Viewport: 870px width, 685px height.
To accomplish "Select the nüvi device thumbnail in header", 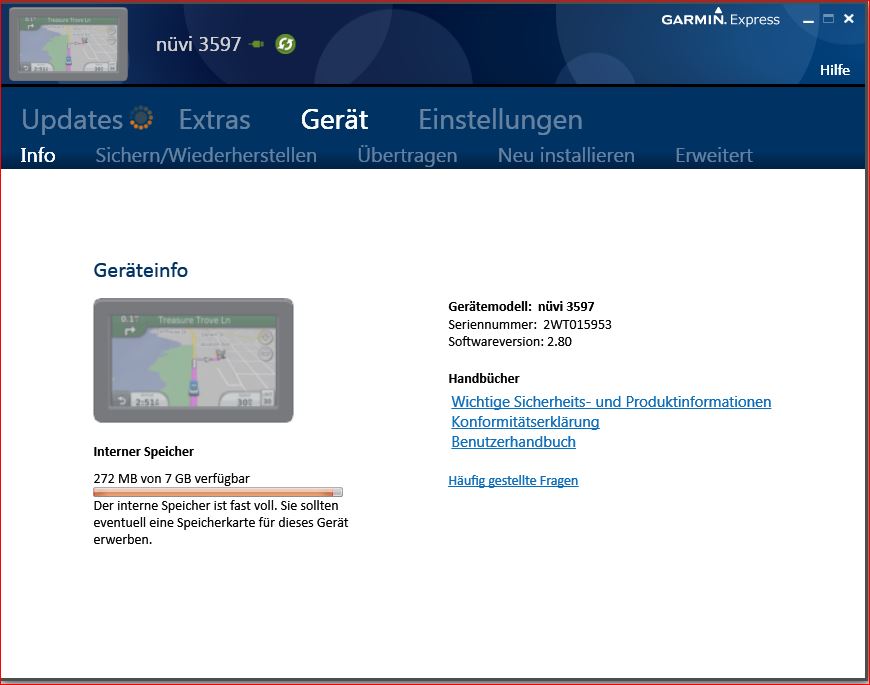I will (68, 44).
